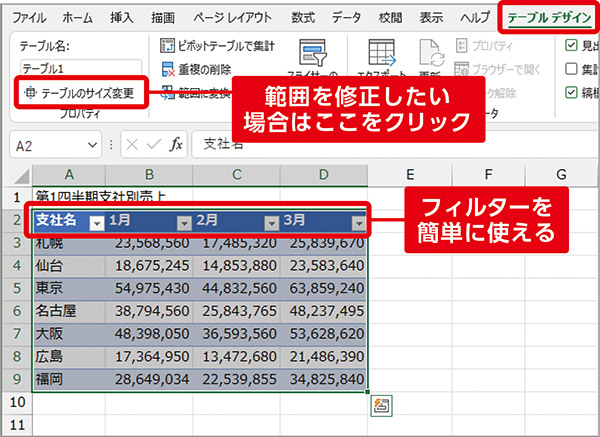
Task: Click the select-all corner triangle
Action: pos(21,177)
